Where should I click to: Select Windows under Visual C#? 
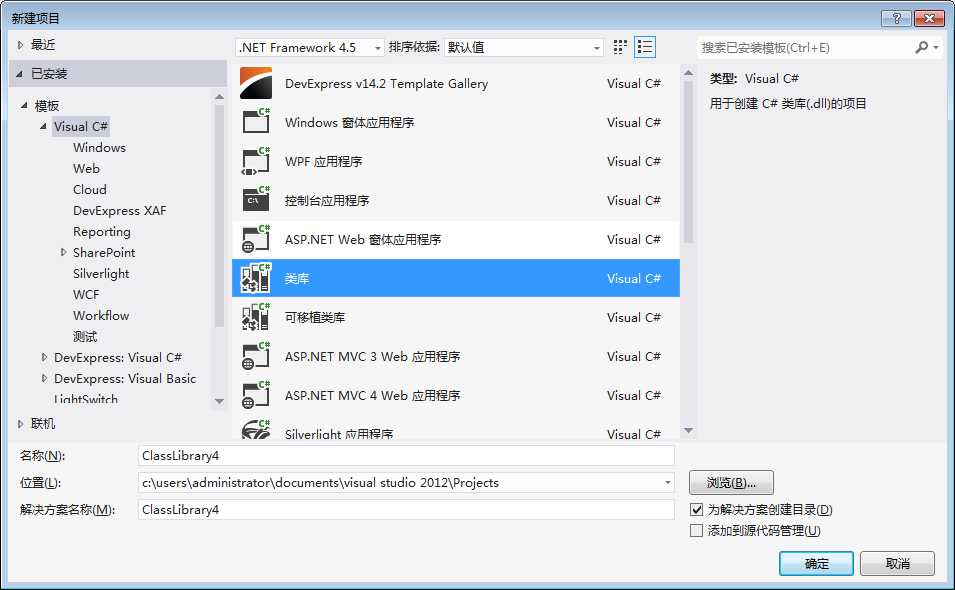coord(99,147)
